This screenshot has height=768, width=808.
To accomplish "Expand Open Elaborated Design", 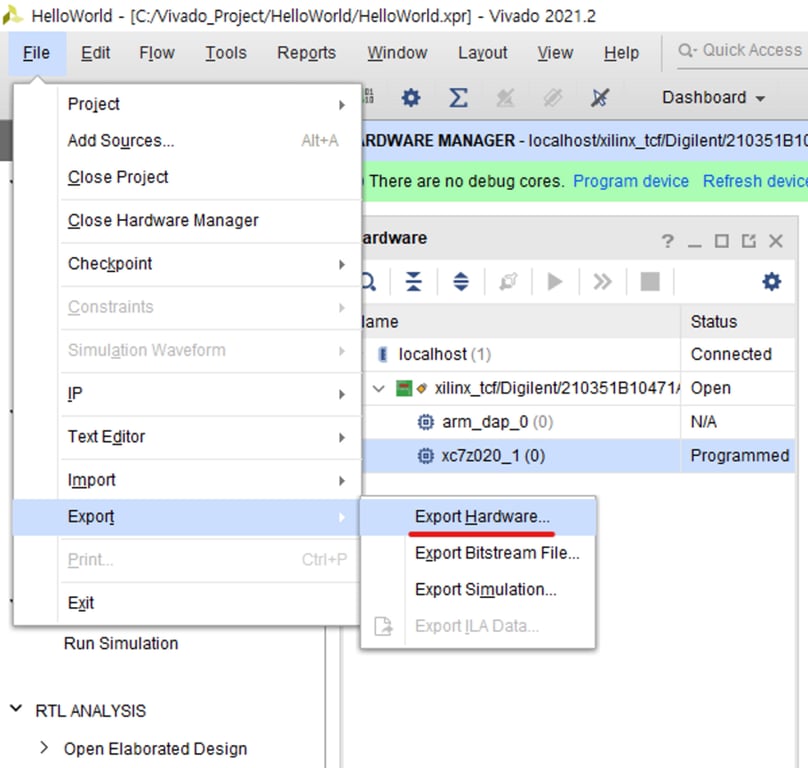I will click(44, 747).
